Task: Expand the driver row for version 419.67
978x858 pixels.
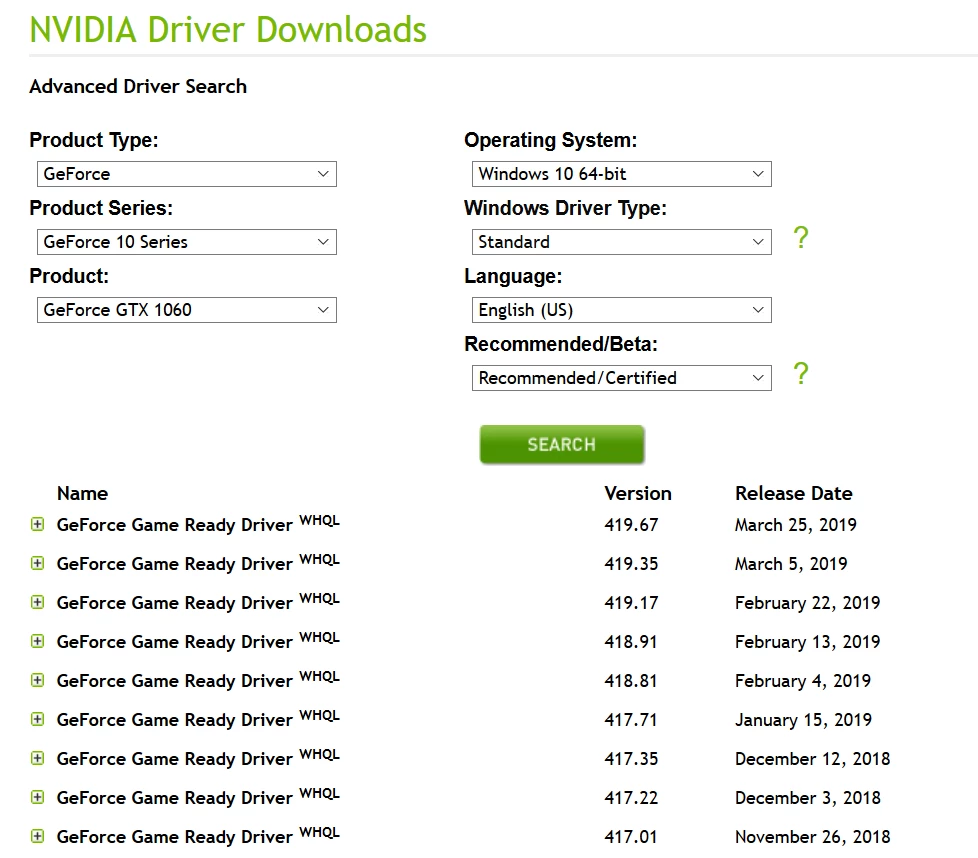Action: pos(37,524)
